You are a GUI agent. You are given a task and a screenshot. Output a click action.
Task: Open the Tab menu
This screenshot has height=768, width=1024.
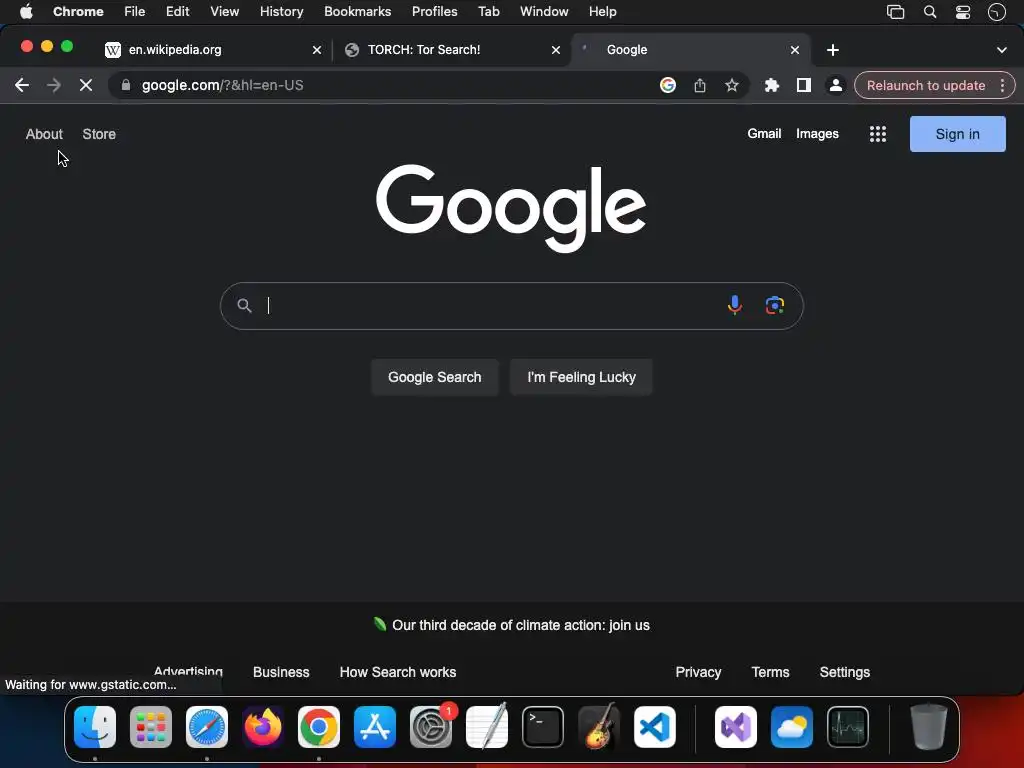click(x=488, y=12)
